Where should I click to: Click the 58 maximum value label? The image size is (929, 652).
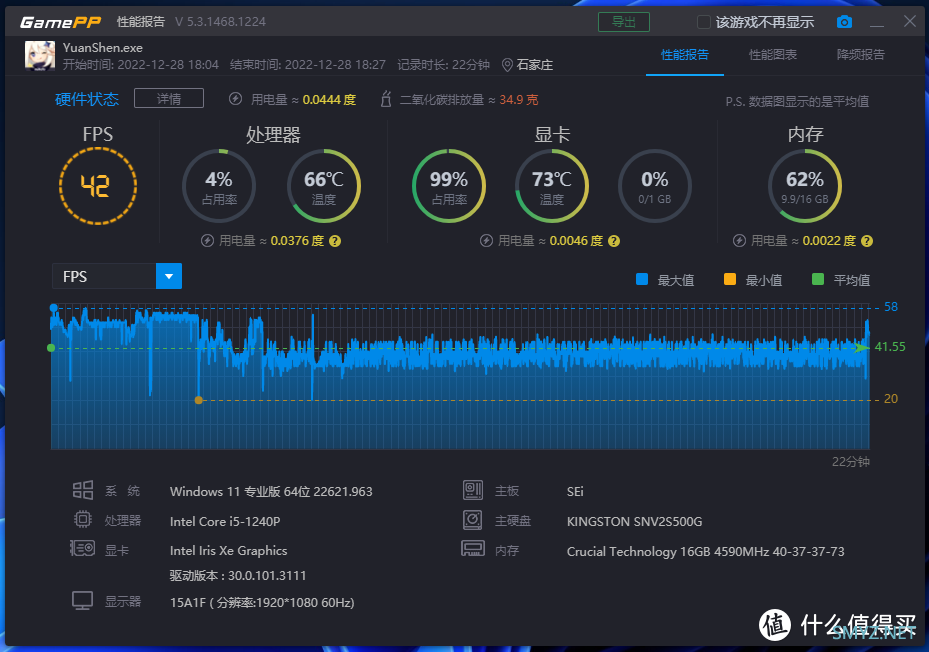tap(890, 307)
